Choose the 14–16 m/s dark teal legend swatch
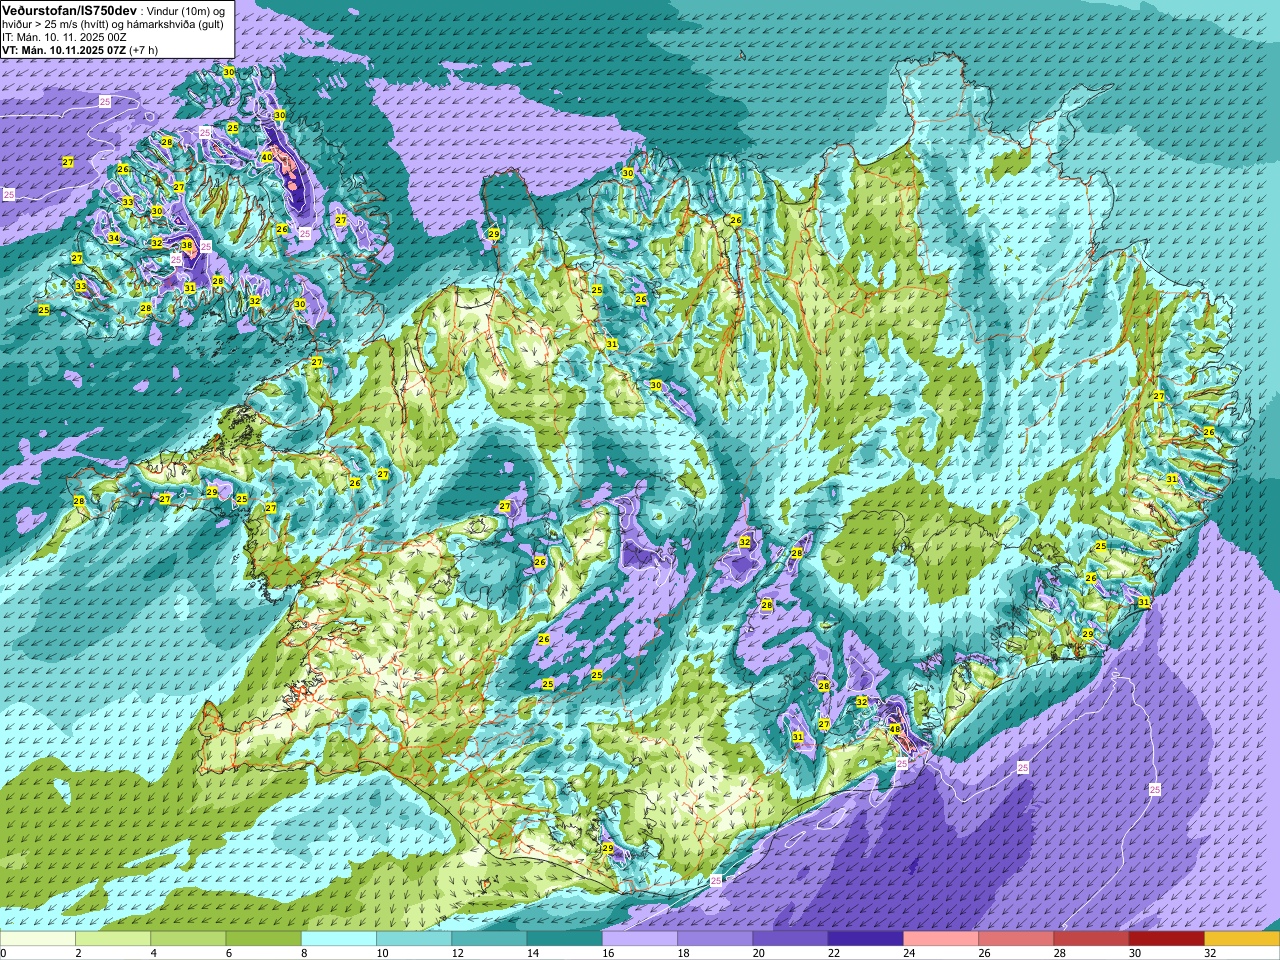Viewport: 1280px width, 960px height. click(565, 939)
